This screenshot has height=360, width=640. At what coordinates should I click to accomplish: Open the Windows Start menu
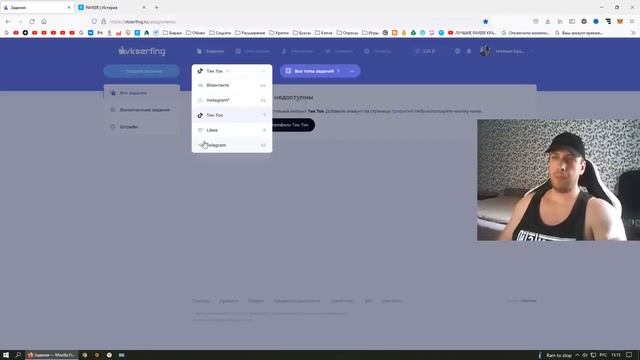[6, 355]
